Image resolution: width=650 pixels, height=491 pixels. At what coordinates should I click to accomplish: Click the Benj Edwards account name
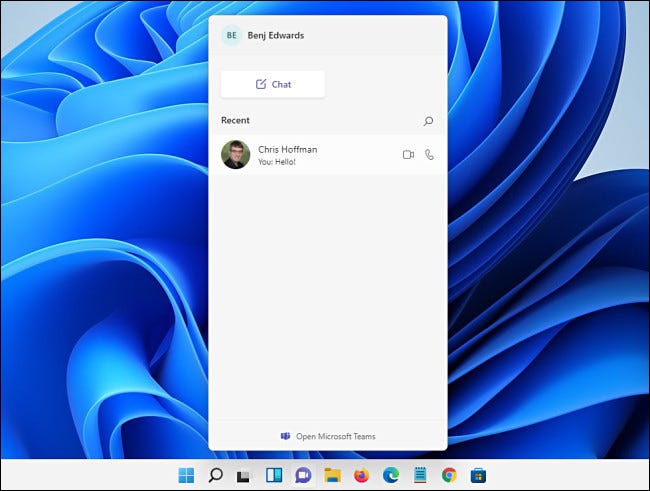pyautogui.click(x=276, y=35)
